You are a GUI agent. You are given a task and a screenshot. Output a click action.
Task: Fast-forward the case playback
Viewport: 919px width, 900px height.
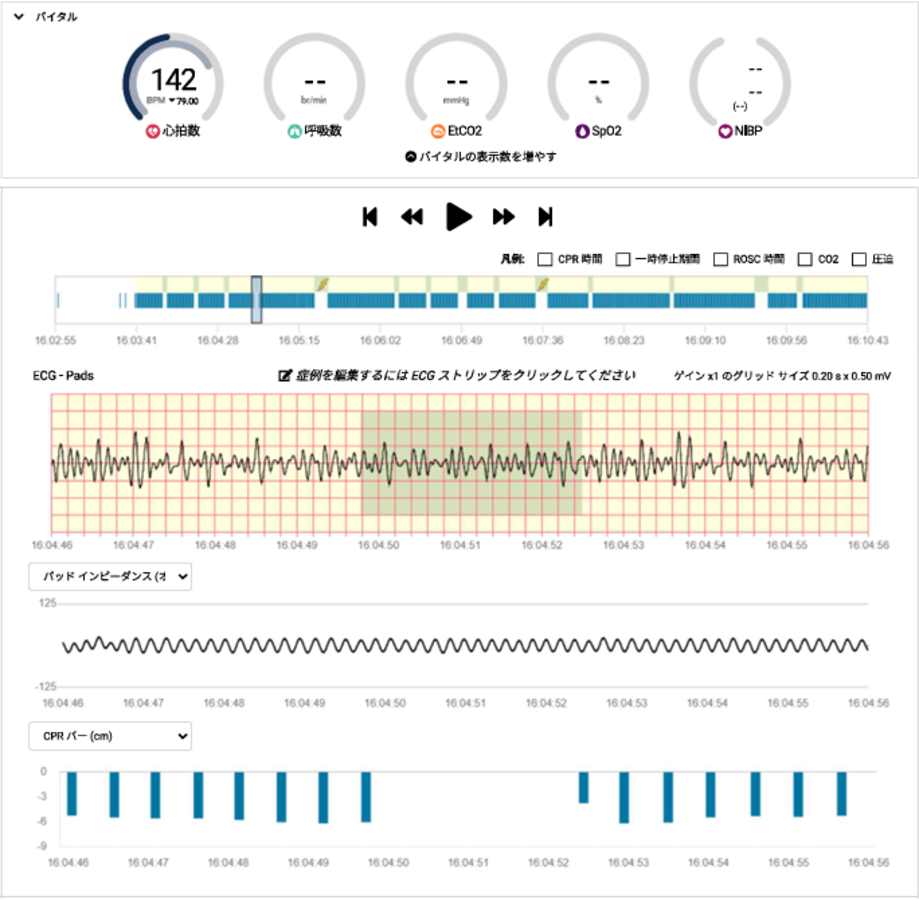click(503, 217)
